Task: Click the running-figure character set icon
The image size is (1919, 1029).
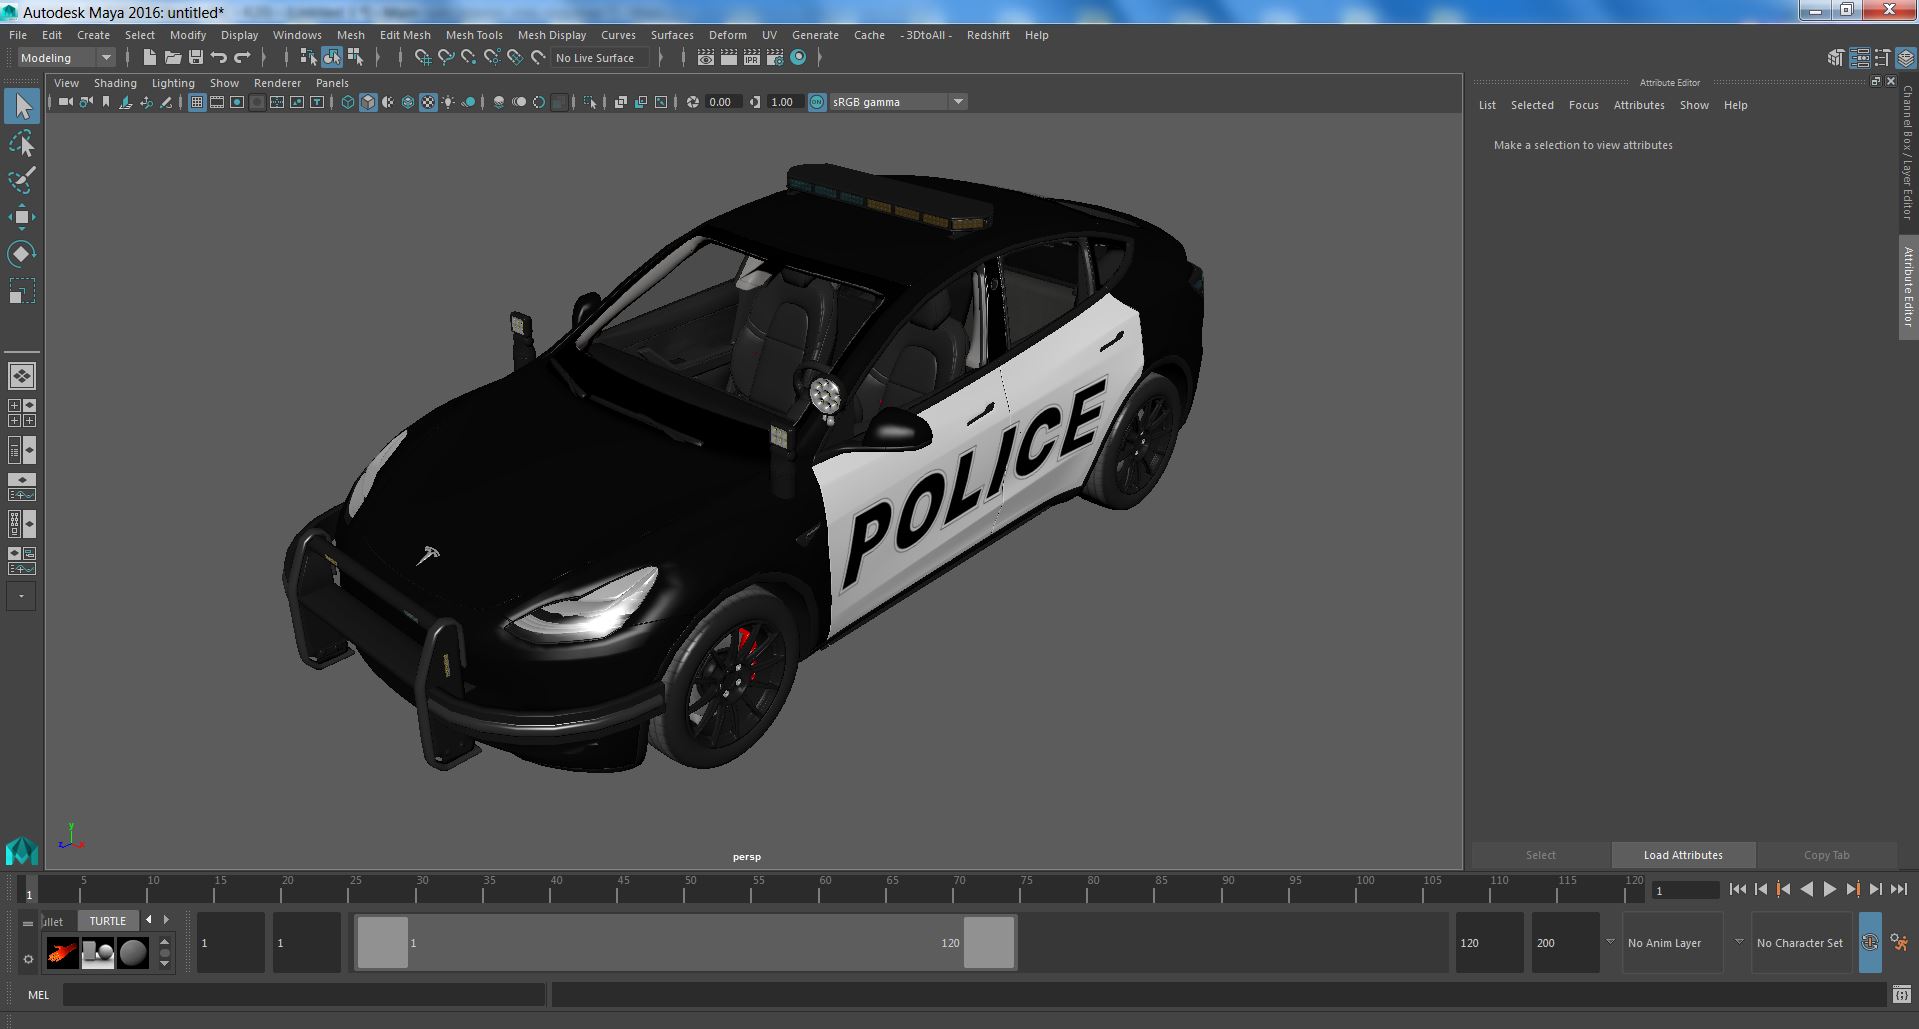Action: pyautogui.click(x=1899, y=942)
